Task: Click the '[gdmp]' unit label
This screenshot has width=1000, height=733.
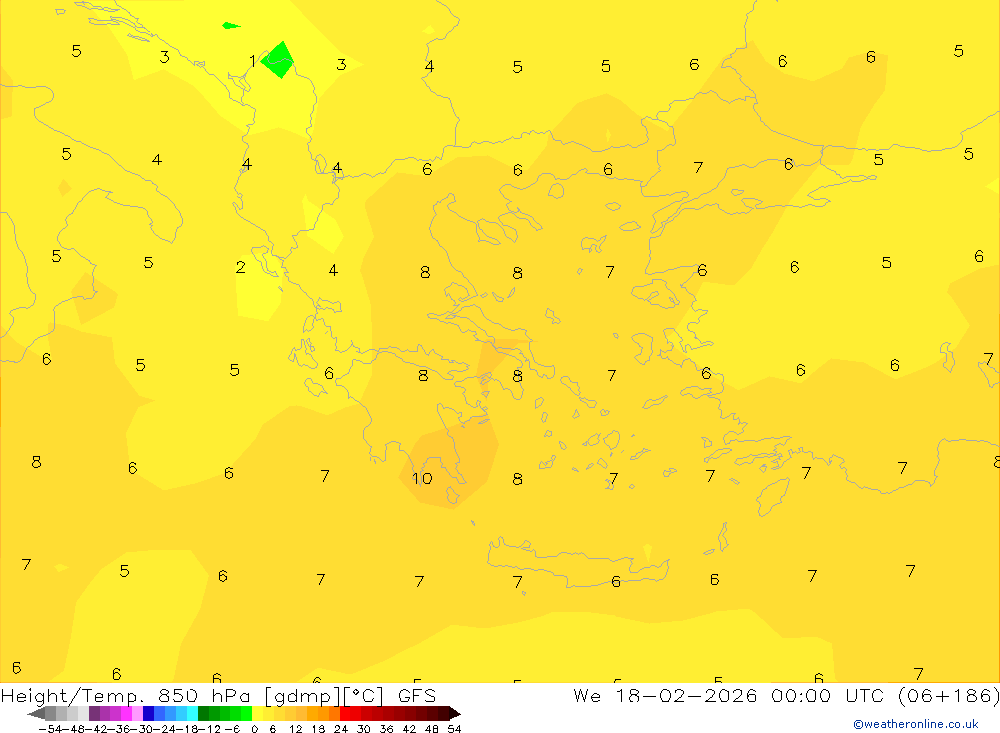Action: click(301, 696)
